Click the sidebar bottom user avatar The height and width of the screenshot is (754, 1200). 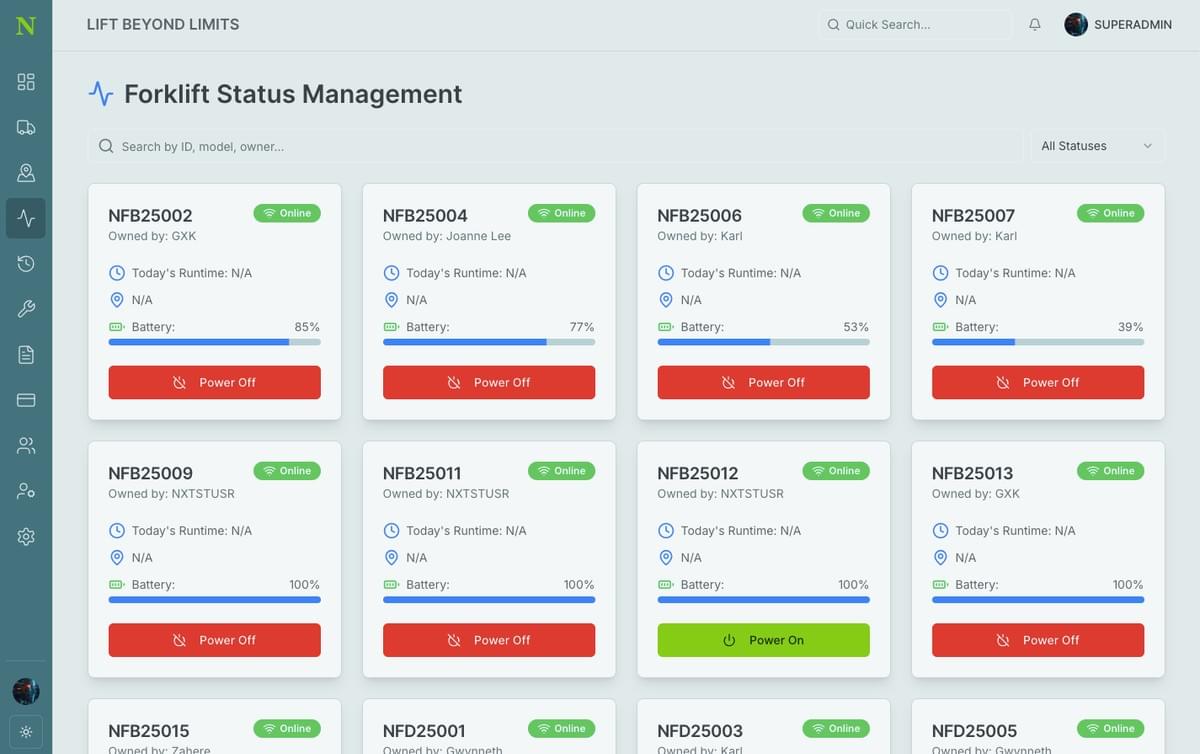coord(26,691)
